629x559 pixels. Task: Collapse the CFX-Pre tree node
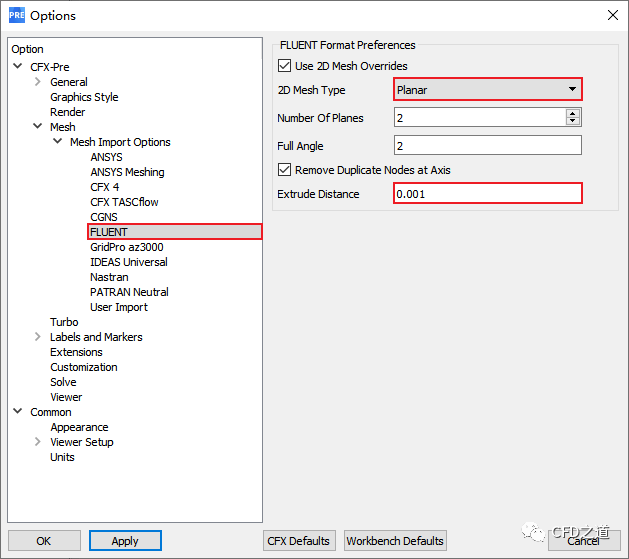click(18, 67)
